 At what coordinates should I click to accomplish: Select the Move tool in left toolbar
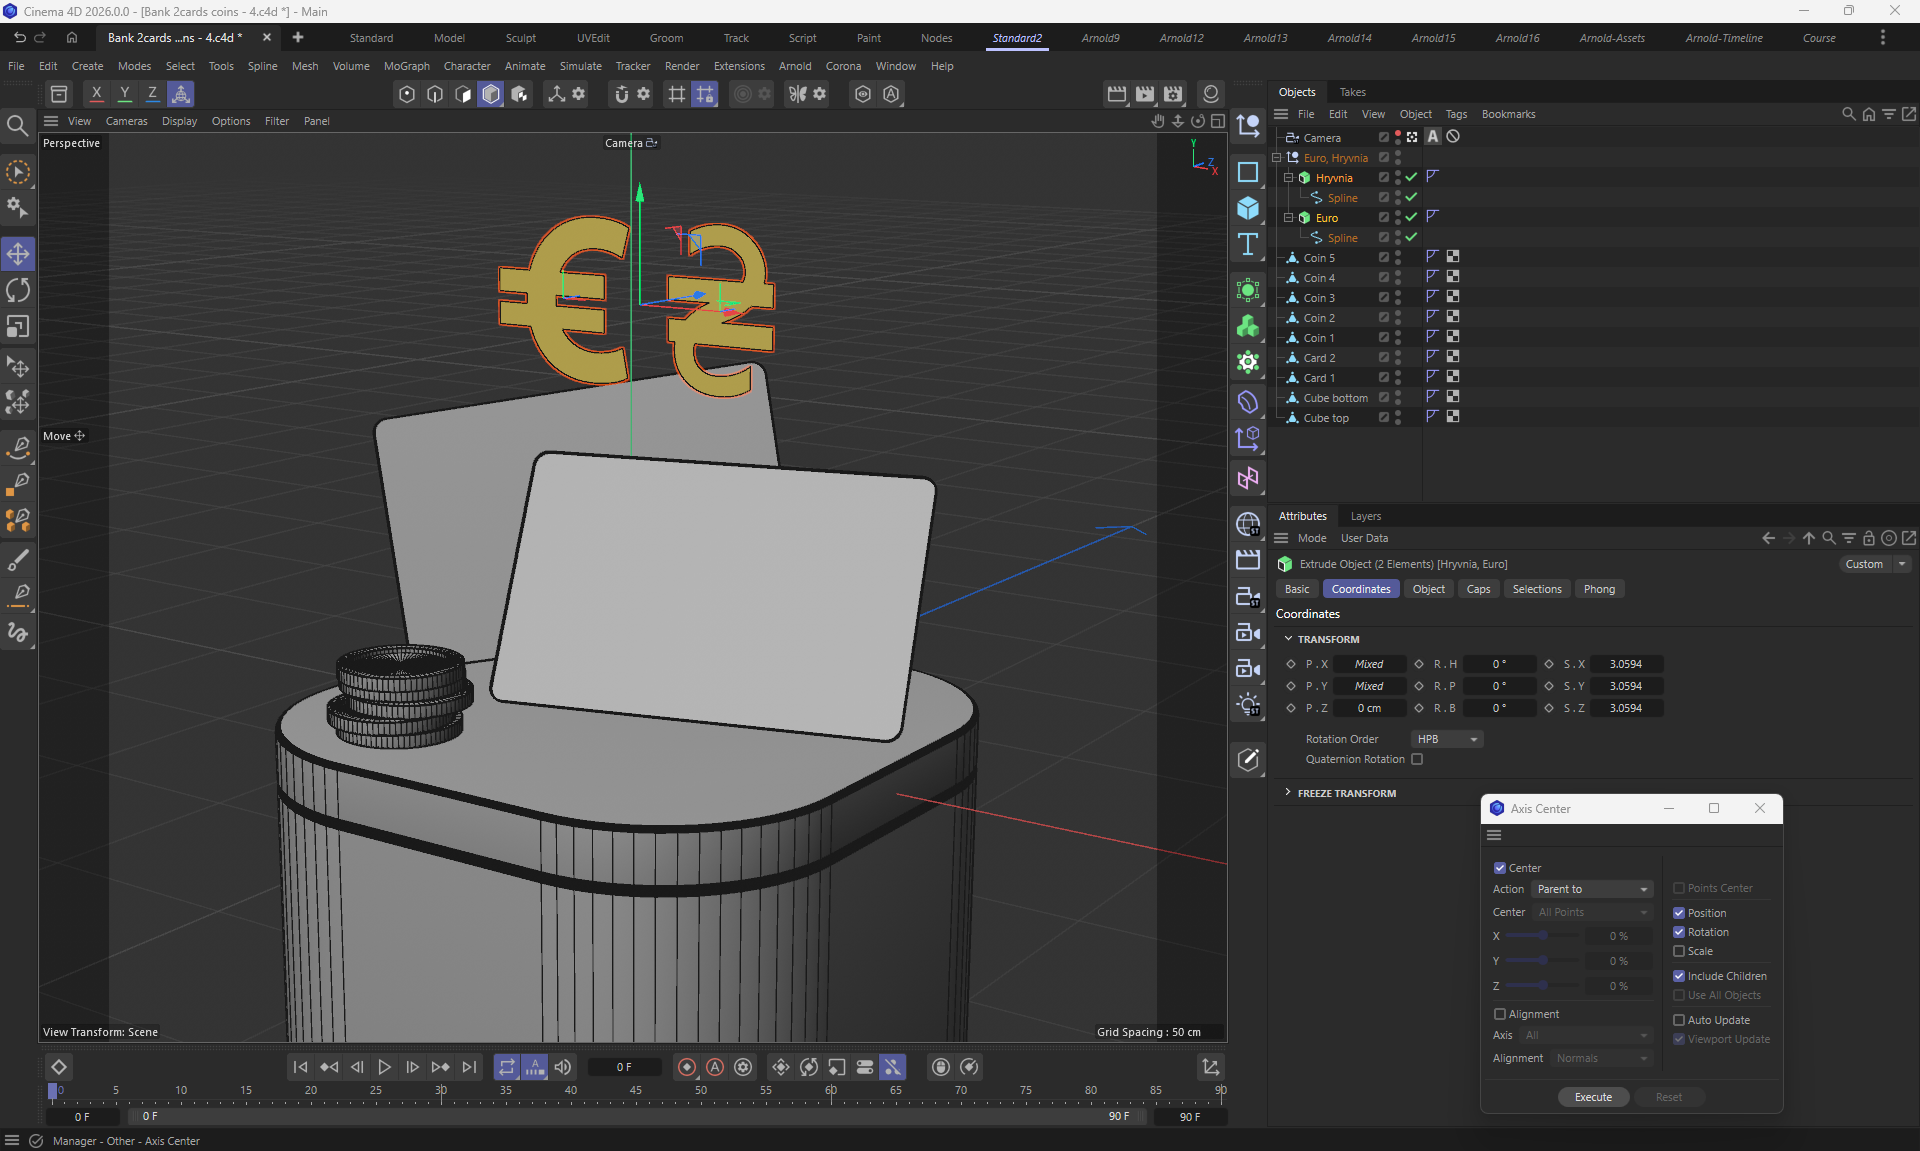click(18, 254)
